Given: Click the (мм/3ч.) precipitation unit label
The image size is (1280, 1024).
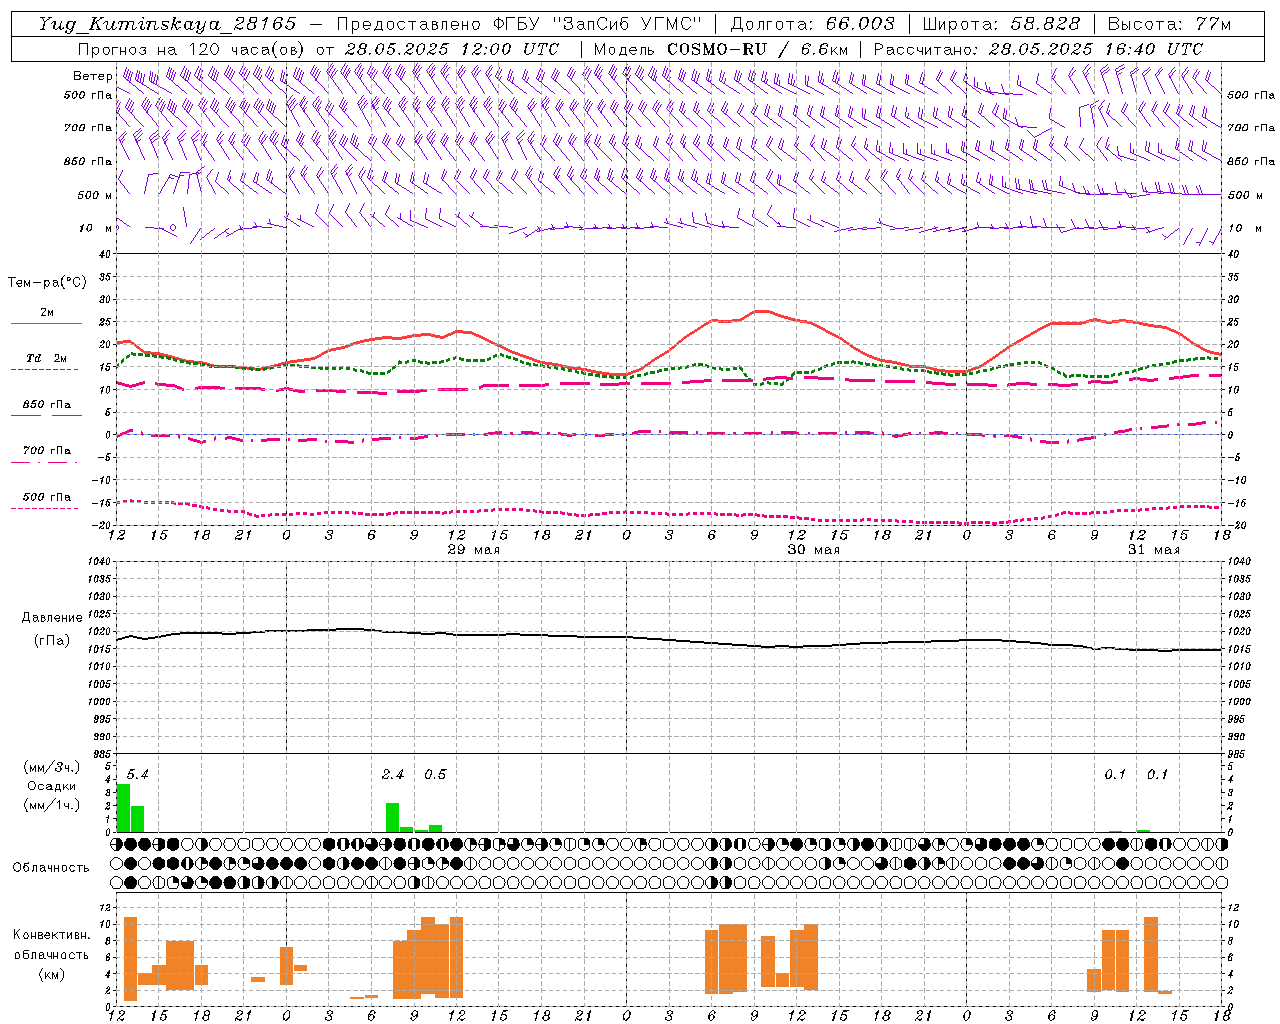Looking at the screenshot, I should pyautogui.click(x=51, y=767).
